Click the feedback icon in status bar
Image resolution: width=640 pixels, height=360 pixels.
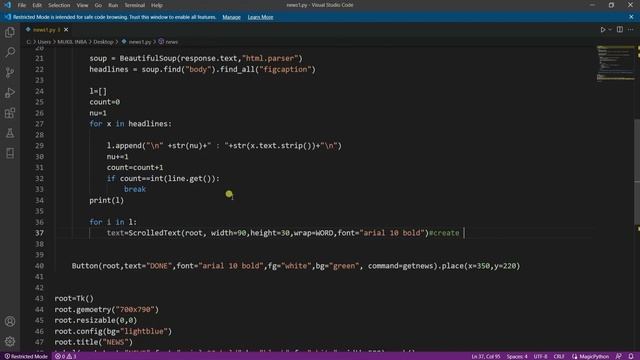(x=619, y=356)
